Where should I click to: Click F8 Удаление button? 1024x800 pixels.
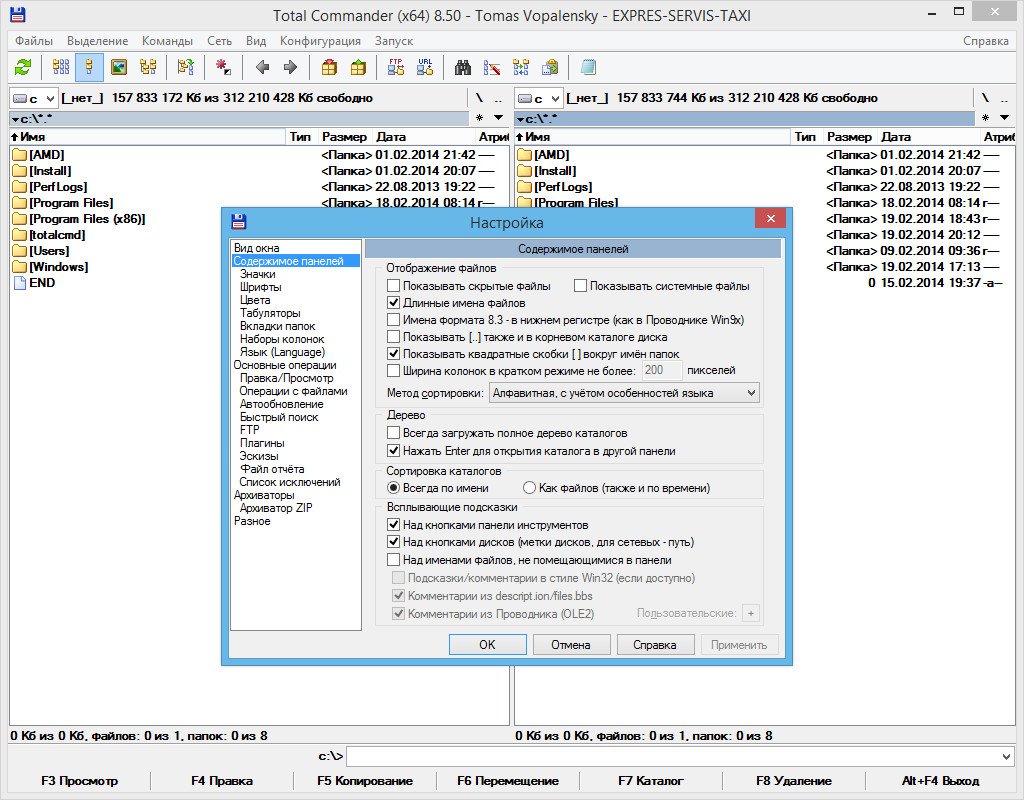(793, 781)
